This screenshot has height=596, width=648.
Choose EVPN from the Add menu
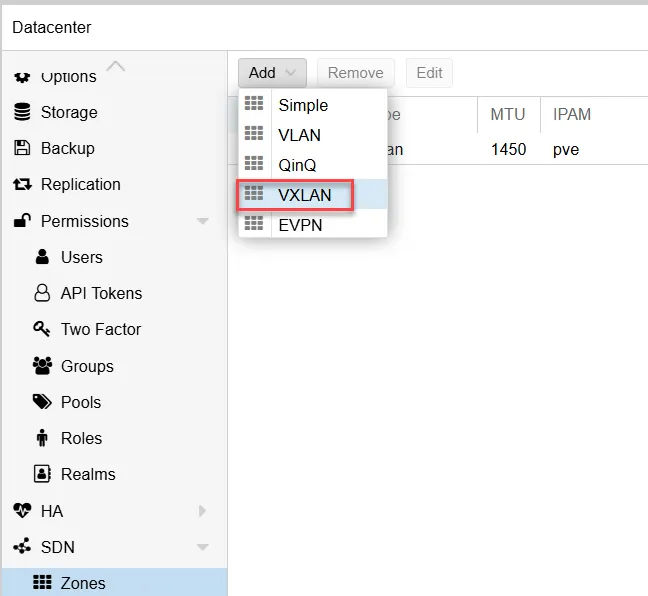[313, 225]
